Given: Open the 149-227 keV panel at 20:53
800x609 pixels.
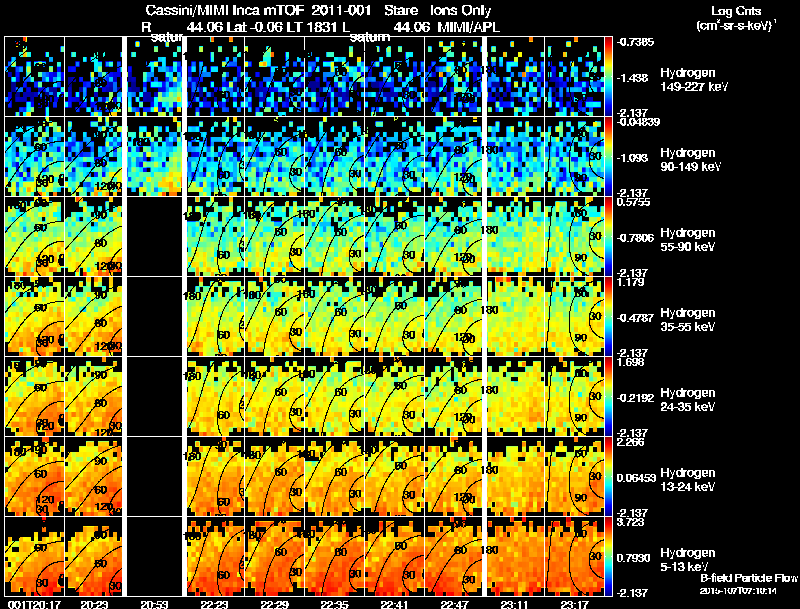Looking at the screenshot, I should coord(154,77).
